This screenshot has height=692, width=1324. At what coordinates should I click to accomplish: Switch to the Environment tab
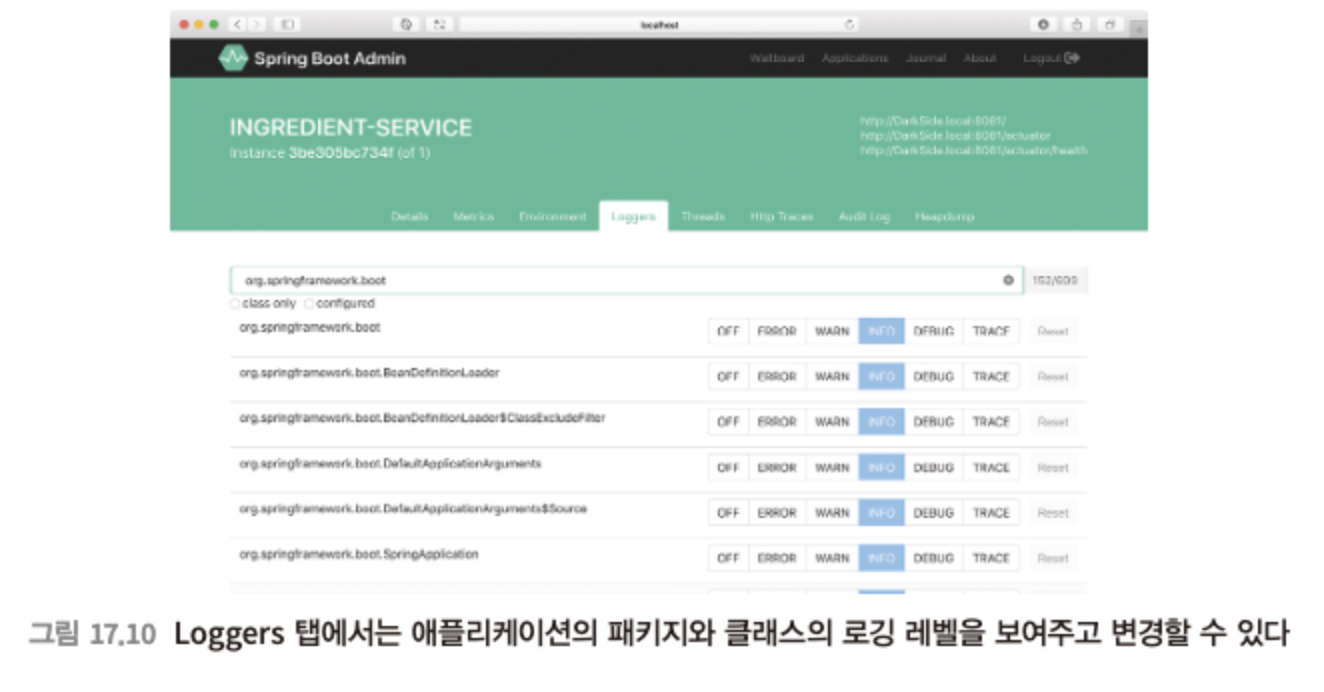[x=553, y=216]
